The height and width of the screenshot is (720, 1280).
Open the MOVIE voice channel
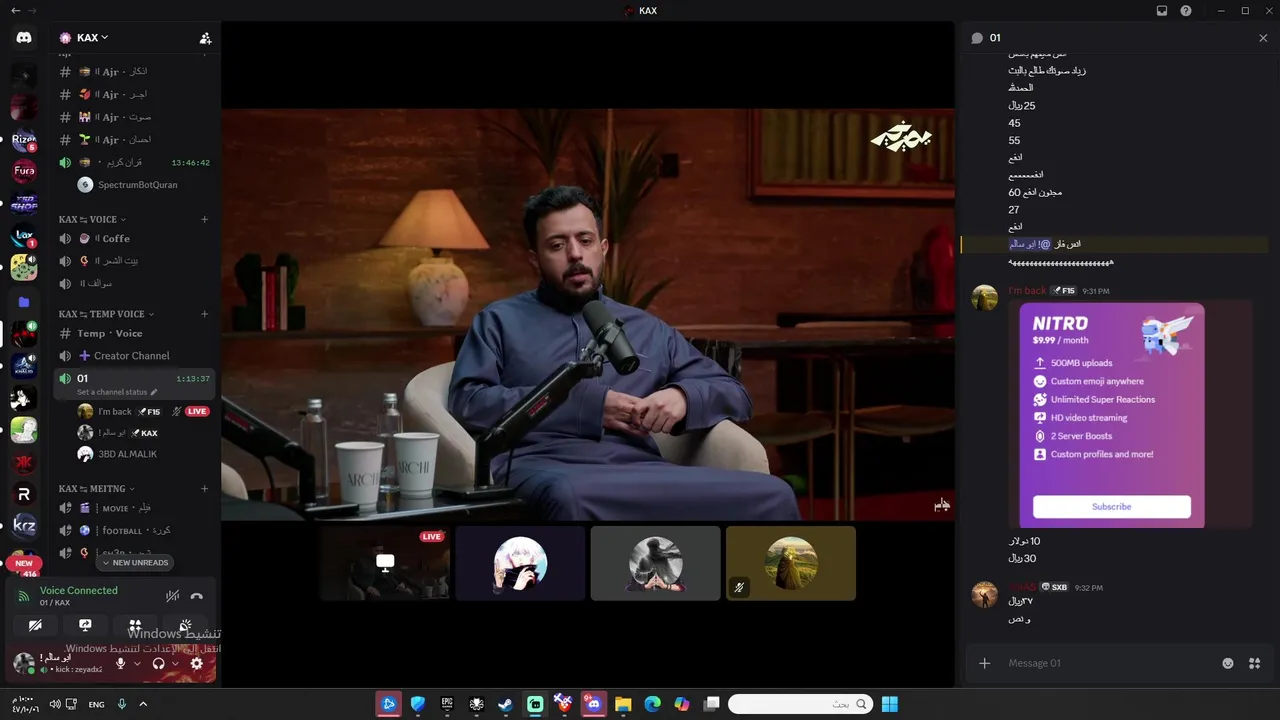134,508
